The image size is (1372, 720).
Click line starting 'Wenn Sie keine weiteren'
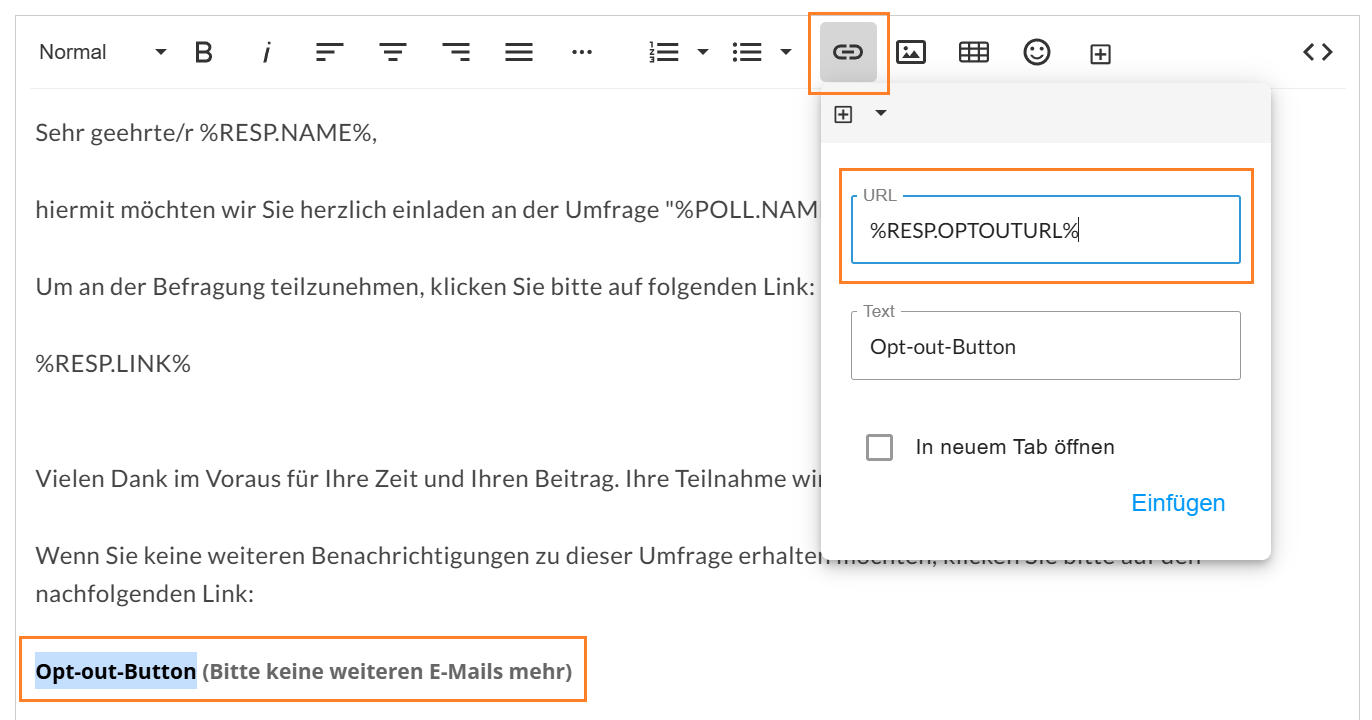(x=427, y=555)
